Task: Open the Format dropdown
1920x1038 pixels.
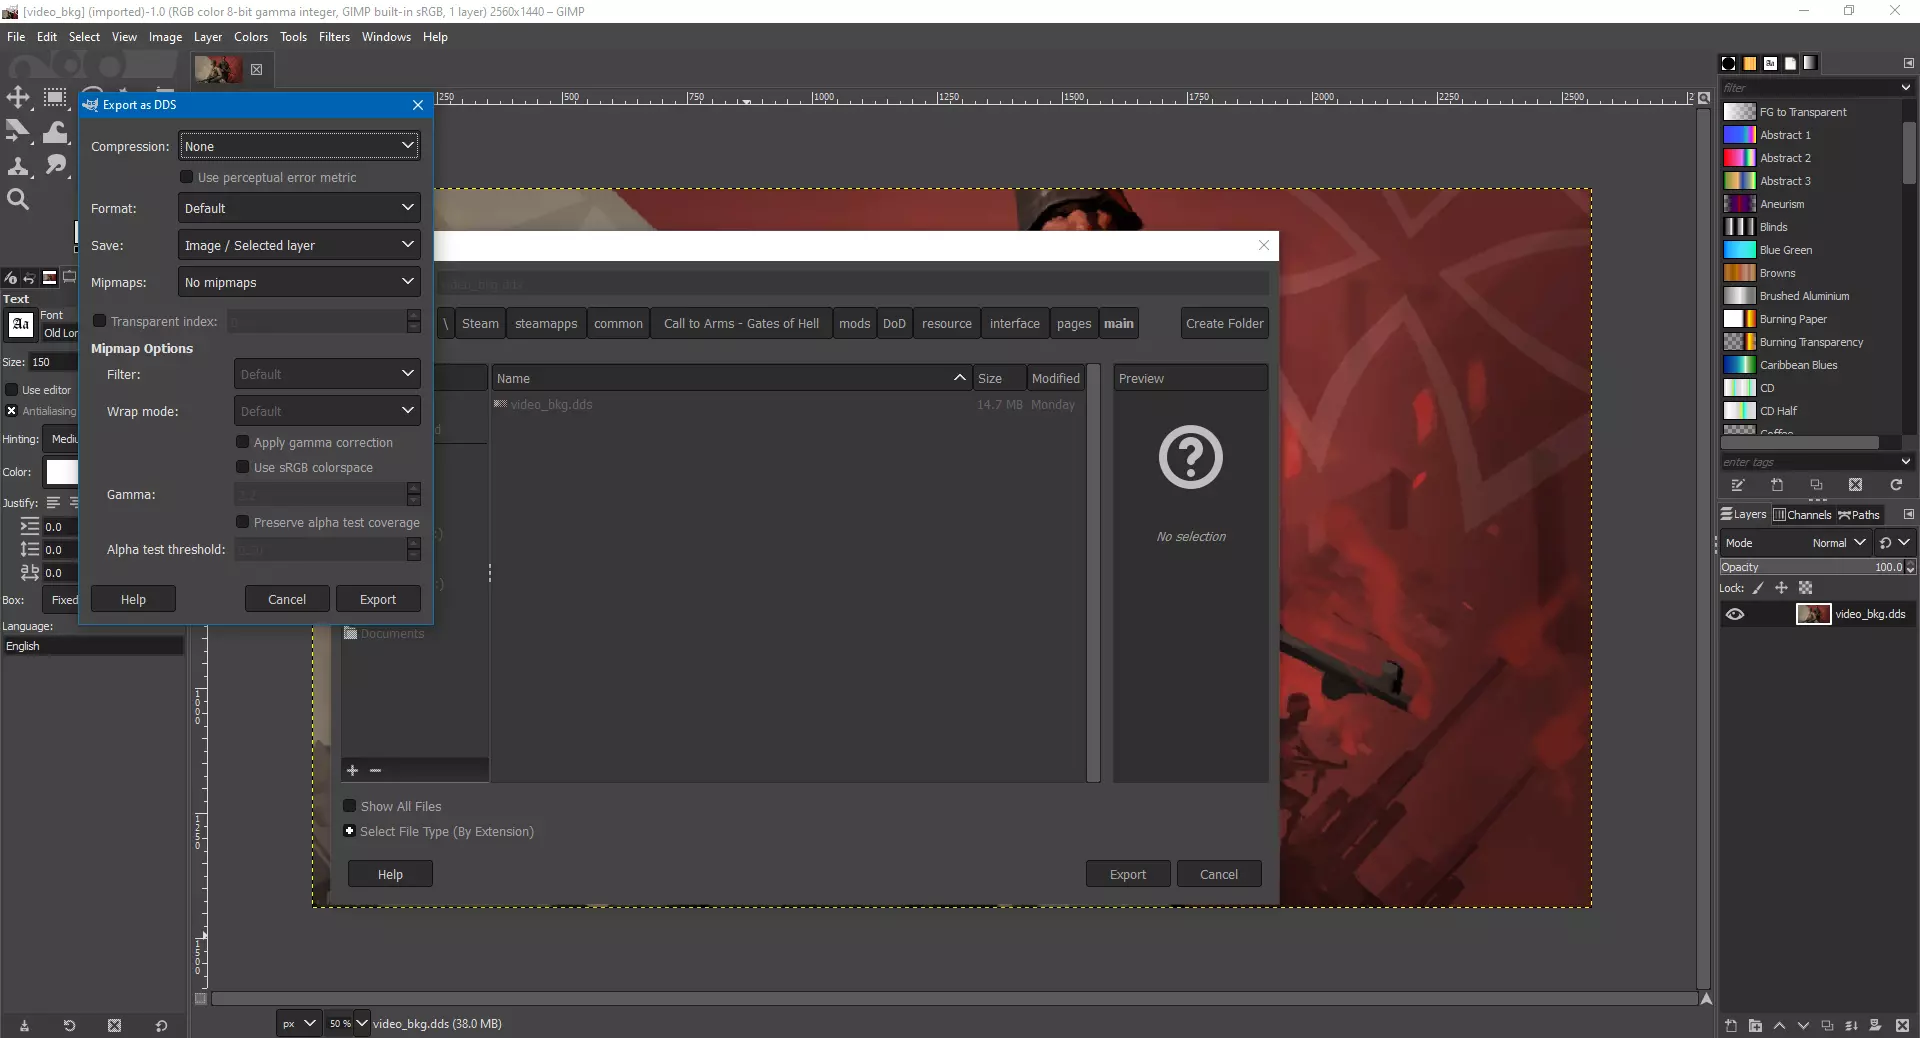Action: click(x=299, y=208)
